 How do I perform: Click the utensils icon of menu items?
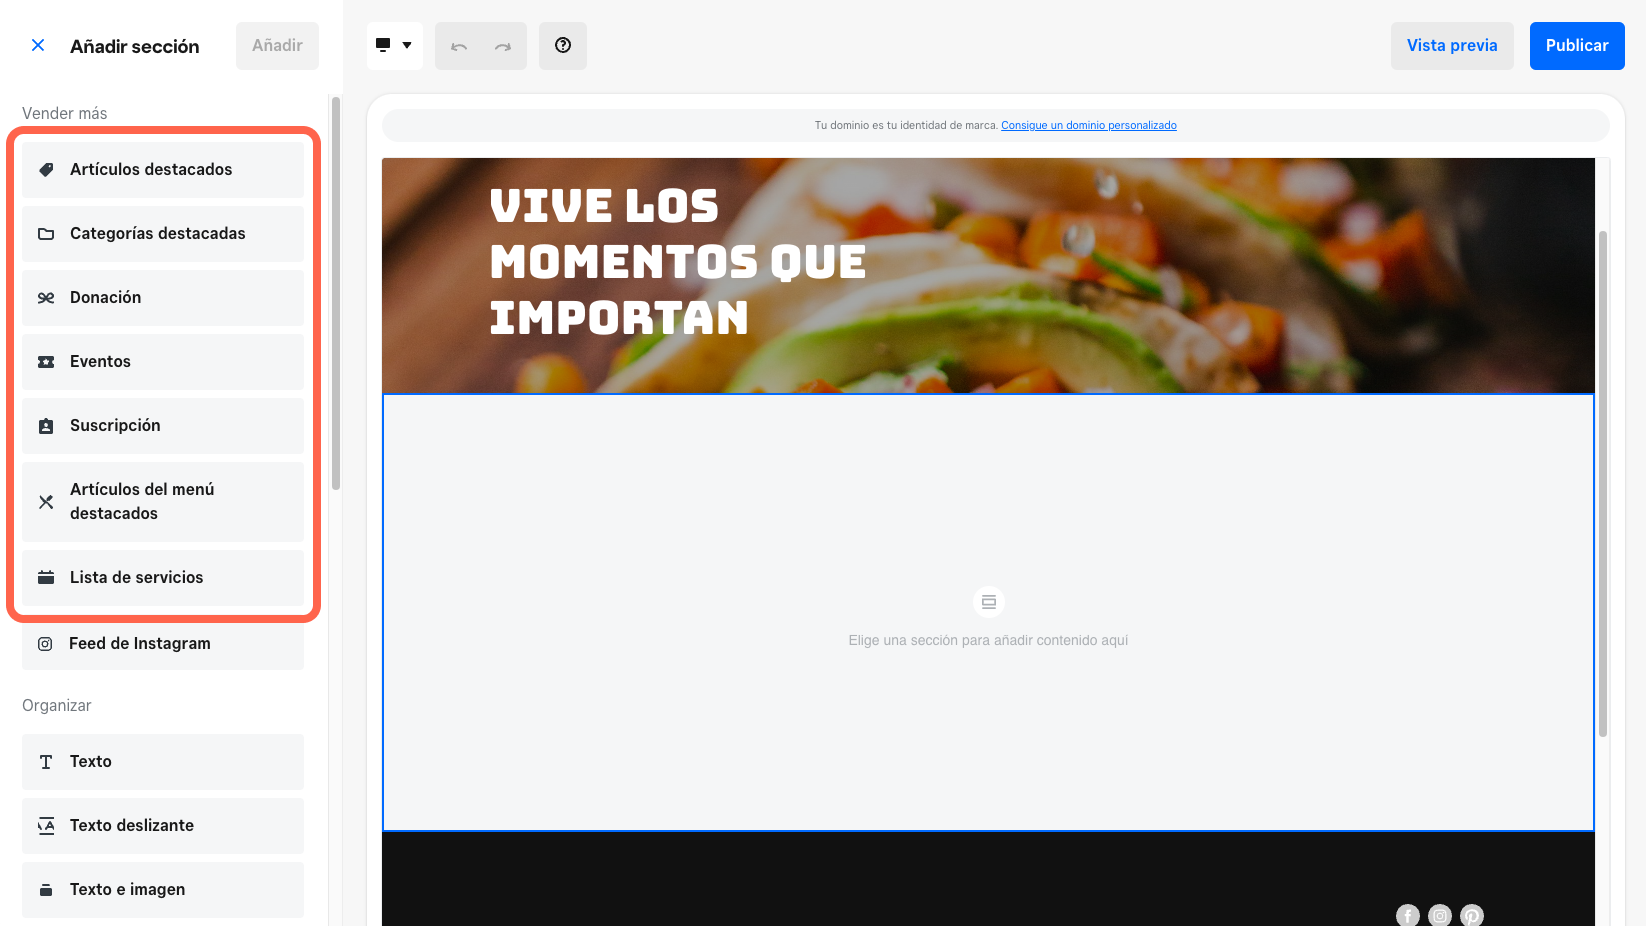click(46, 502)
